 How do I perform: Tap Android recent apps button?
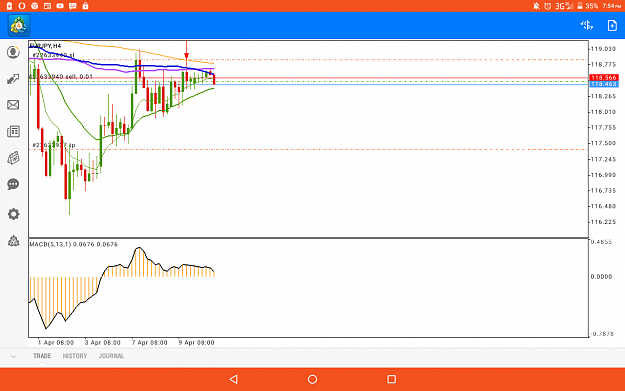click(391, 379)
